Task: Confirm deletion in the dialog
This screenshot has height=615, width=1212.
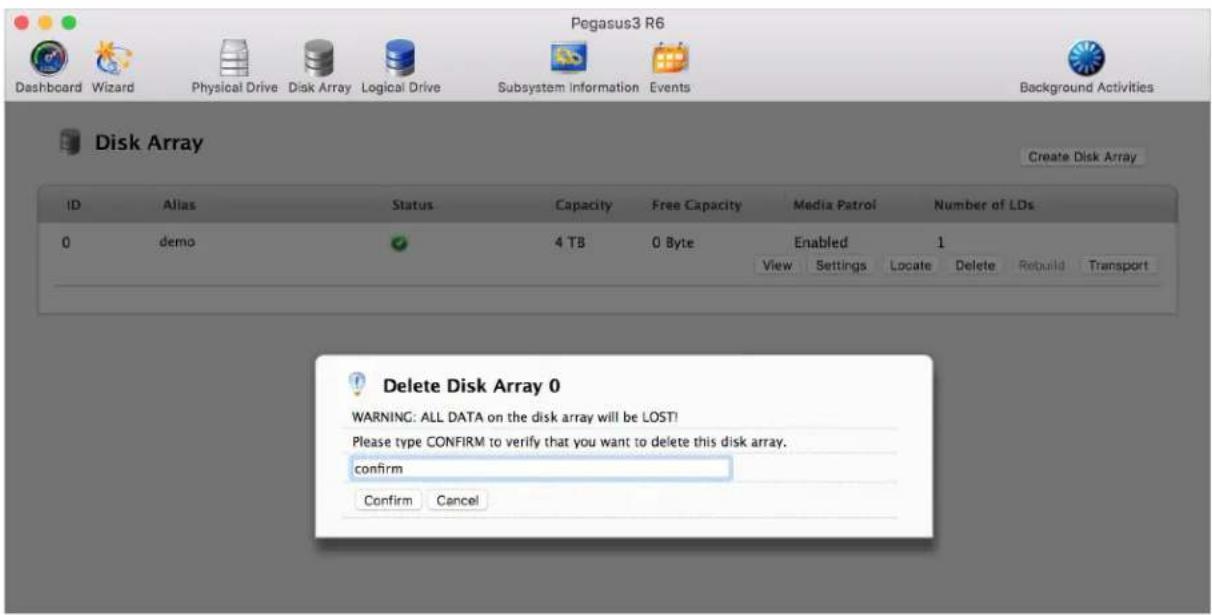Action: [387, 500]
